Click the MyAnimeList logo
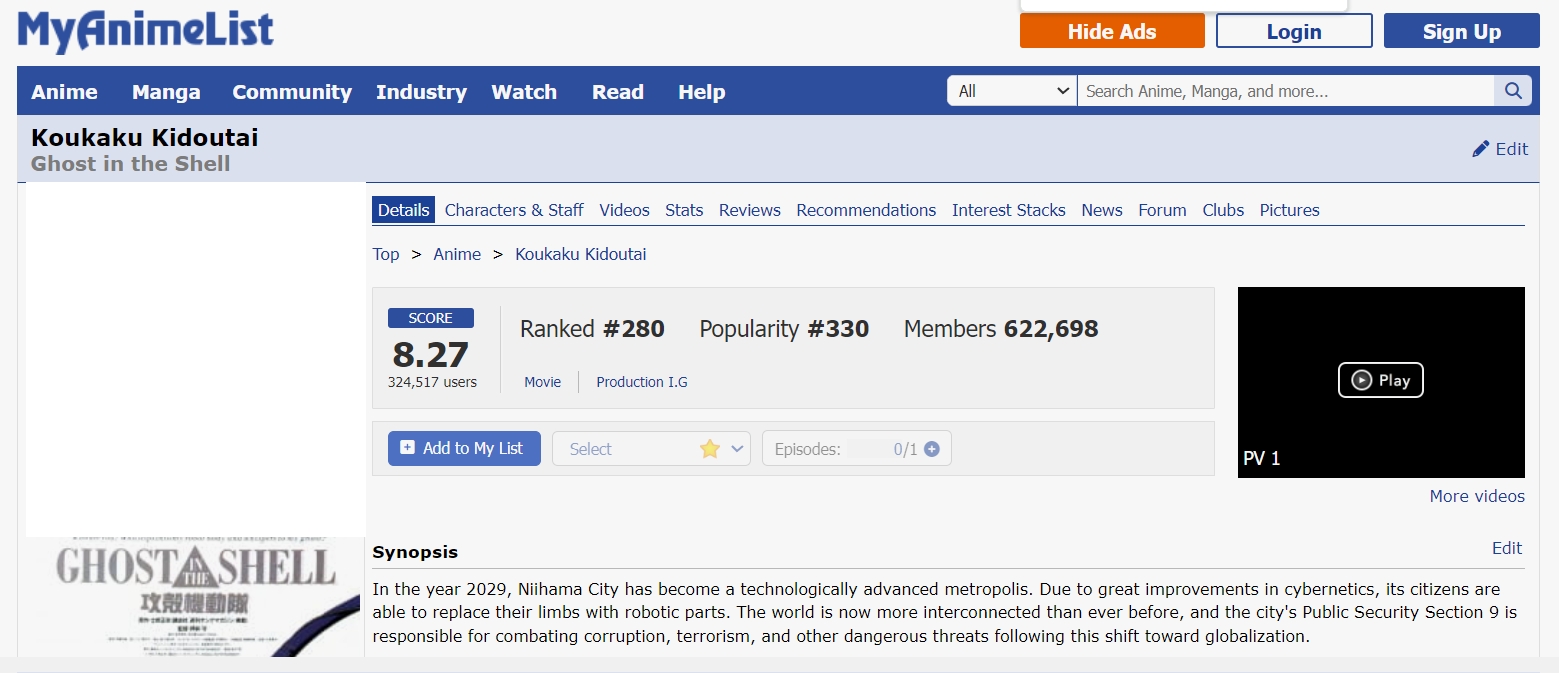 [146, 31]
